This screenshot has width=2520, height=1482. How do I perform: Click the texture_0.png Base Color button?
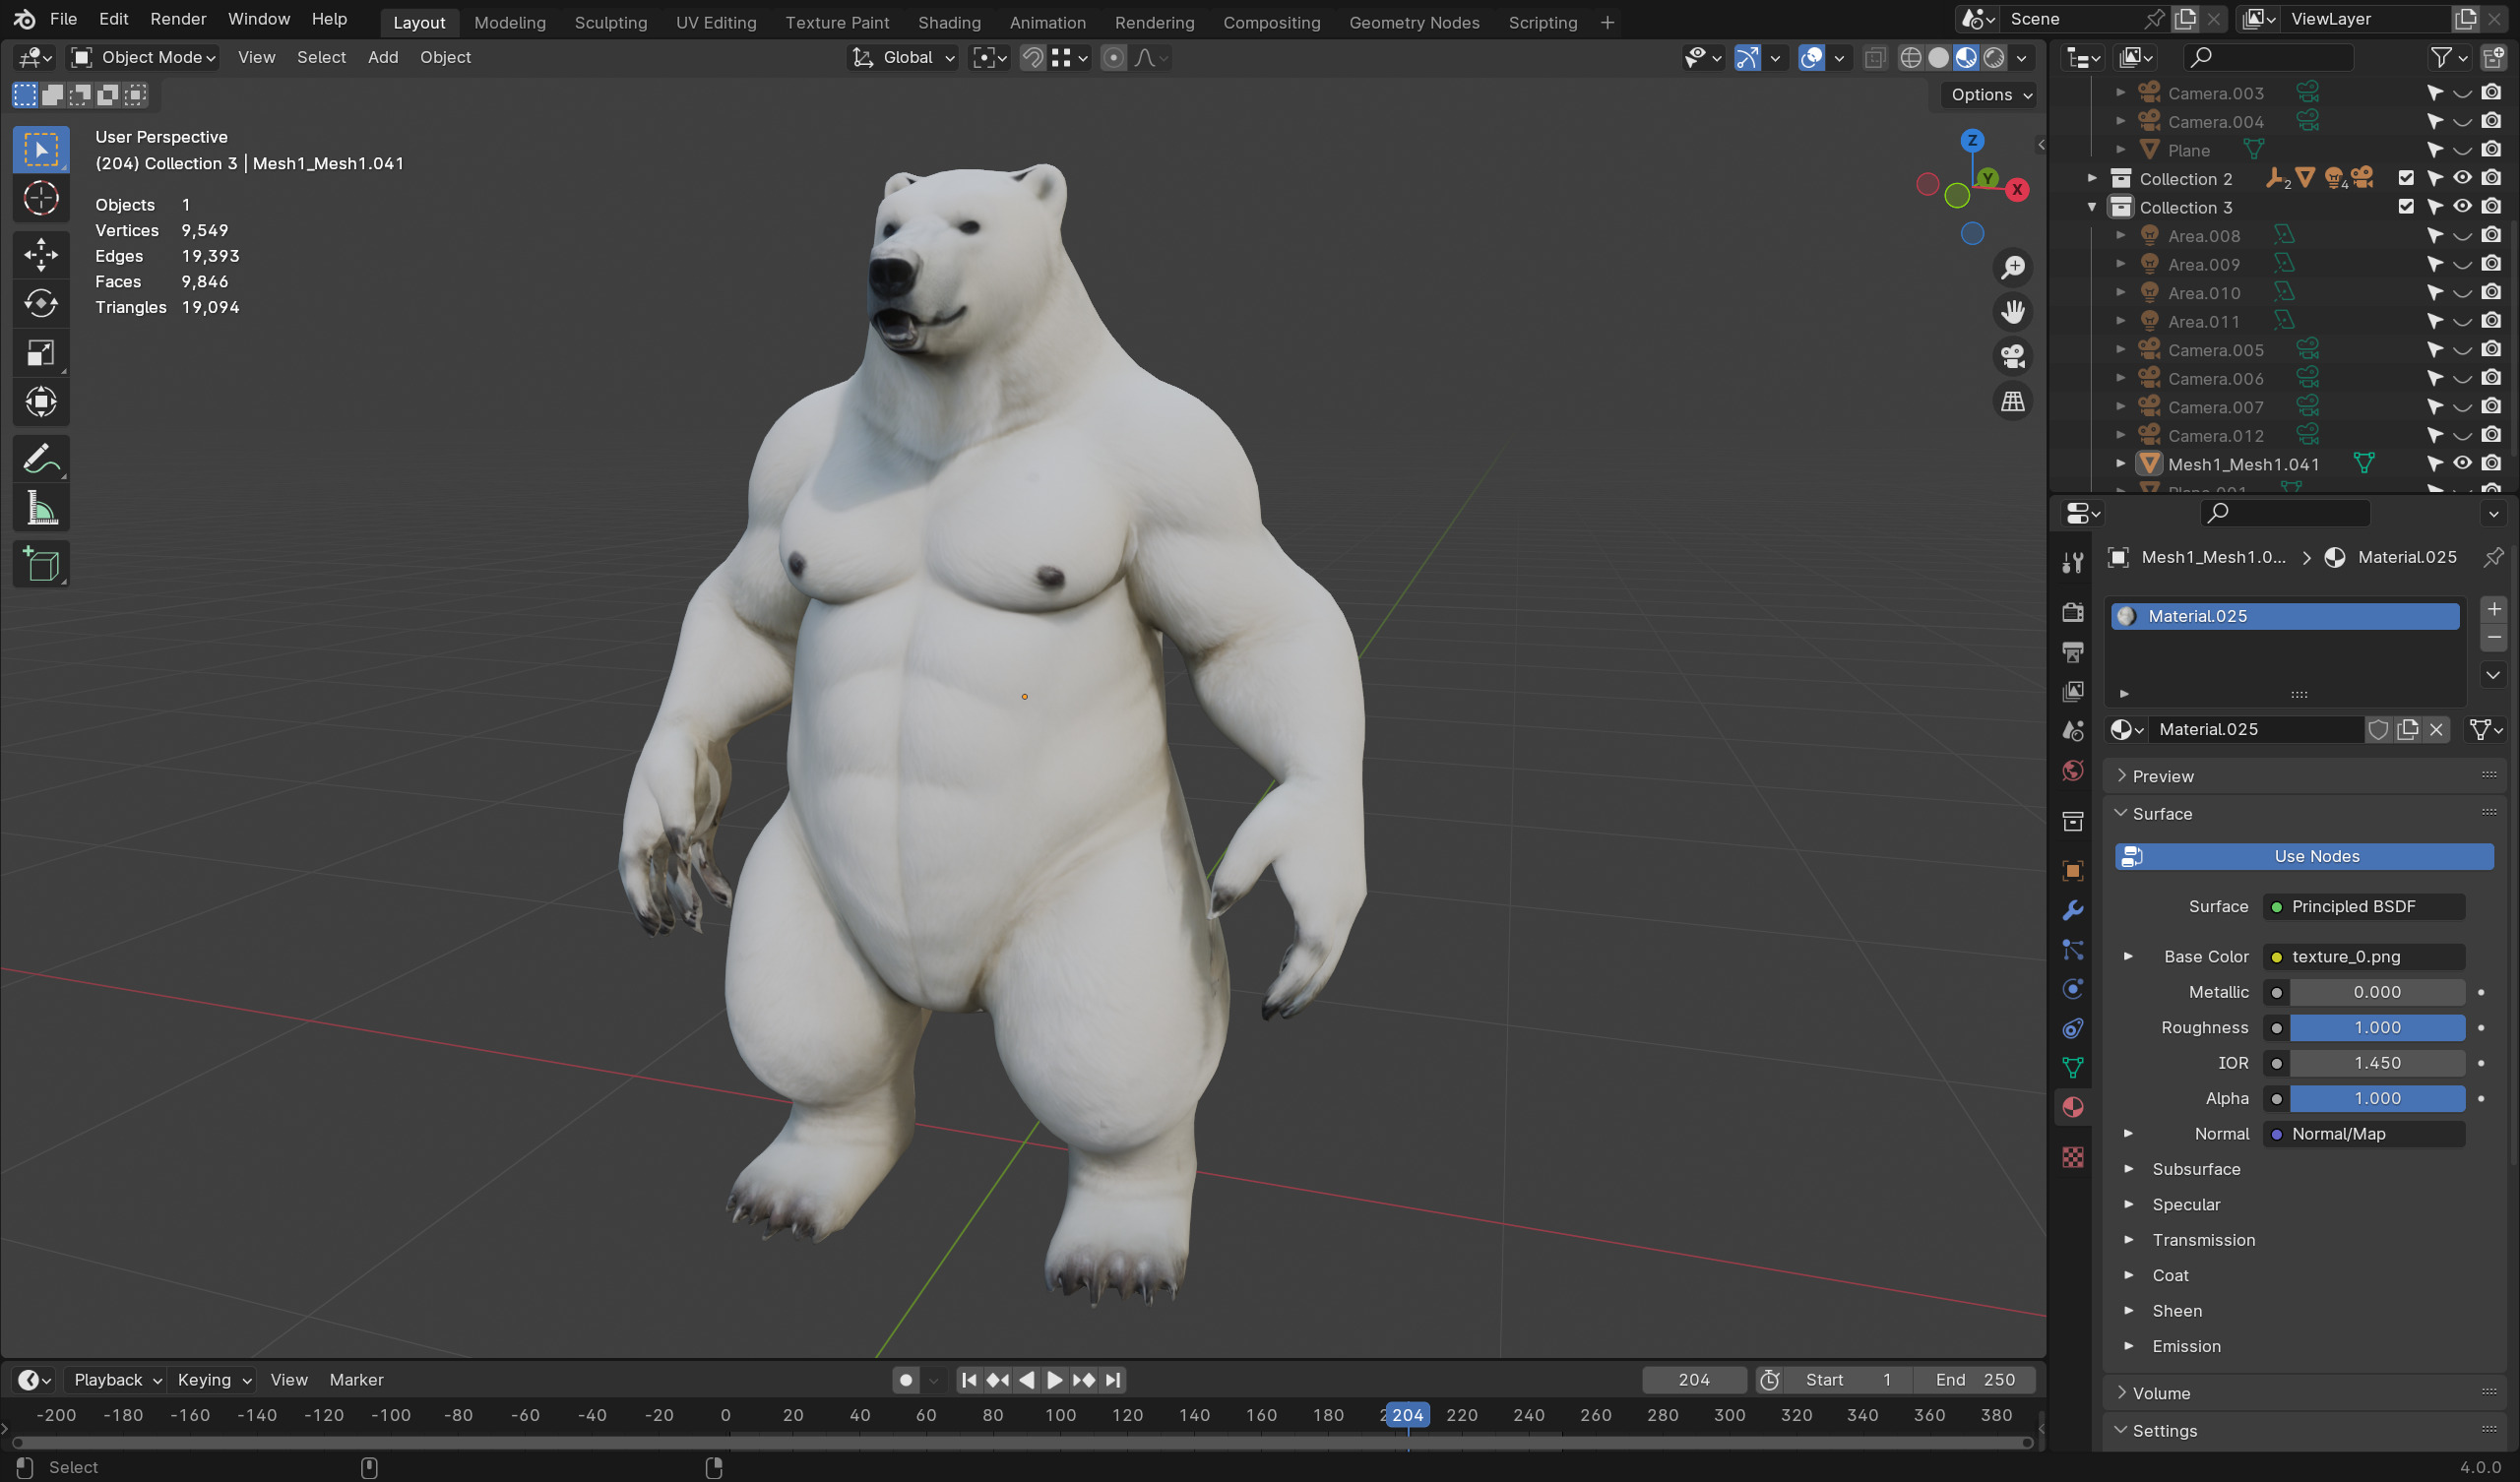(2364, 958)
